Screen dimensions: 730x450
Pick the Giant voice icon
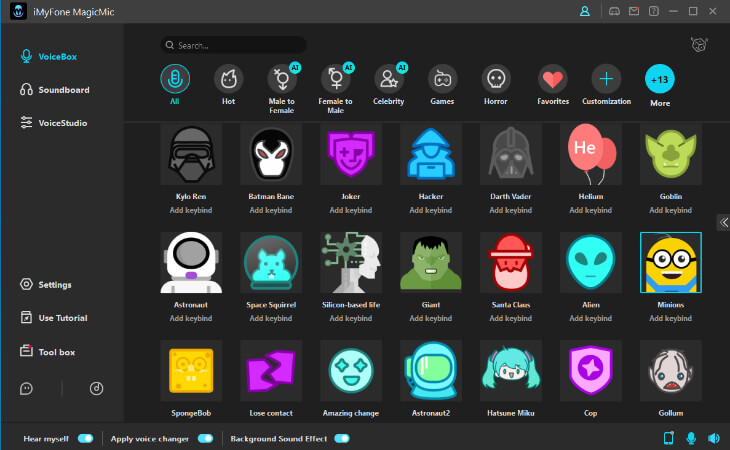click(431, 262)
